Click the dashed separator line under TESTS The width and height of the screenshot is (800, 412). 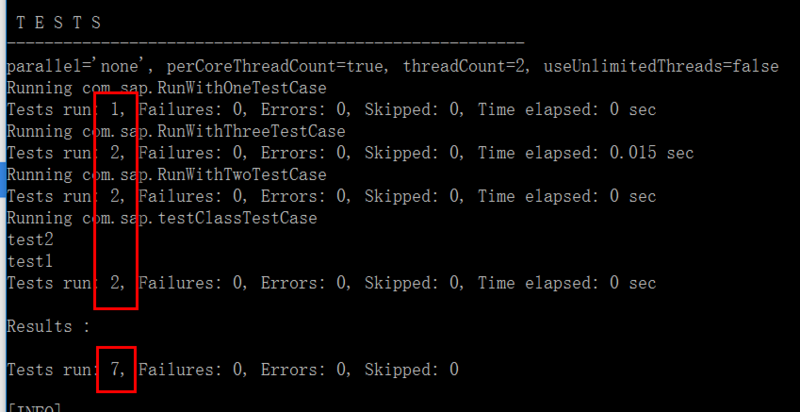tap(265, 44)
